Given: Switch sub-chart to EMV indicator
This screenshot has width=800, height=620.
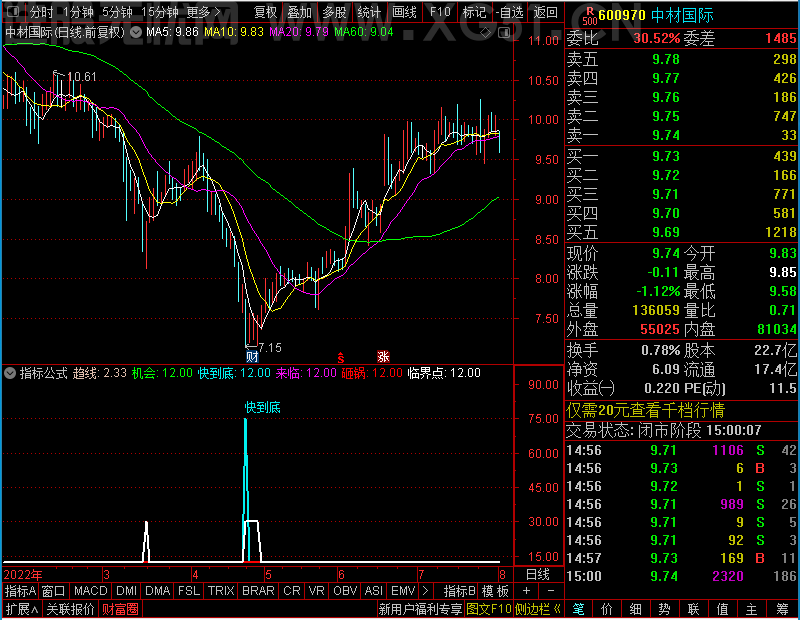Looking at the screenshot, I should [x=403, y=591].
